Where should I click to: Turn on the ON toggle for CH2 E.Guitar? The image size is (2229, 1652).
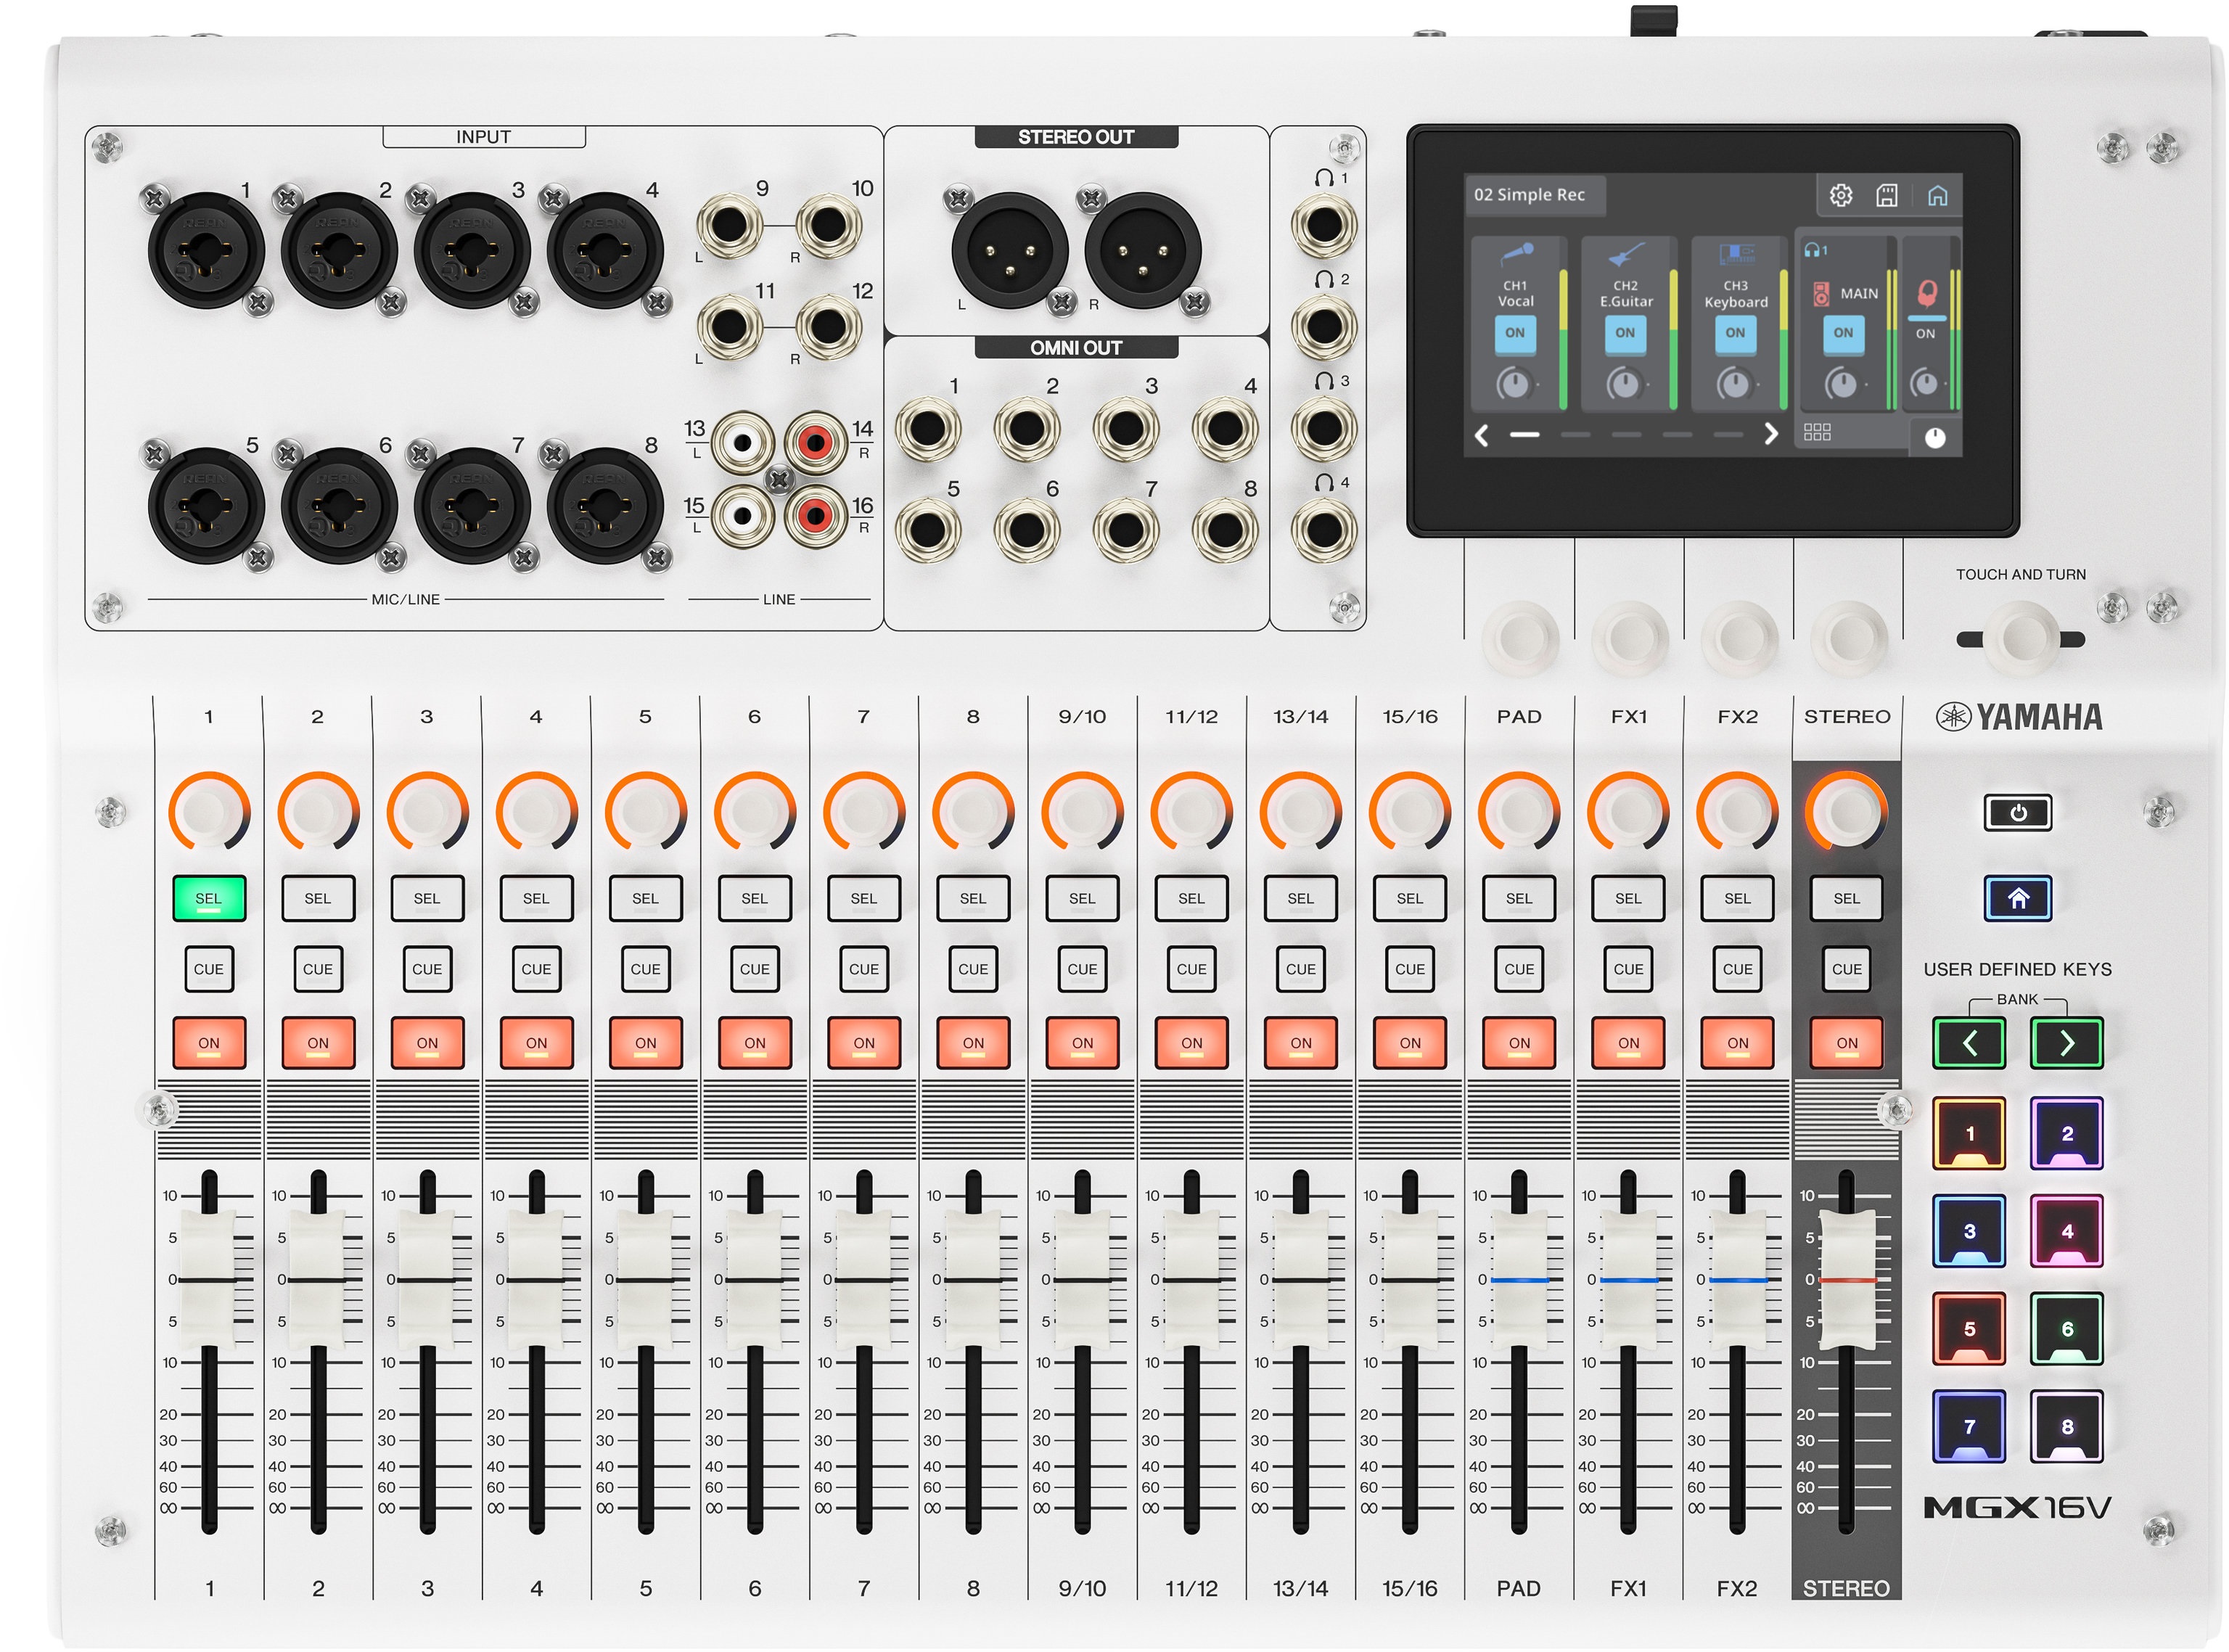[1626, 333]
